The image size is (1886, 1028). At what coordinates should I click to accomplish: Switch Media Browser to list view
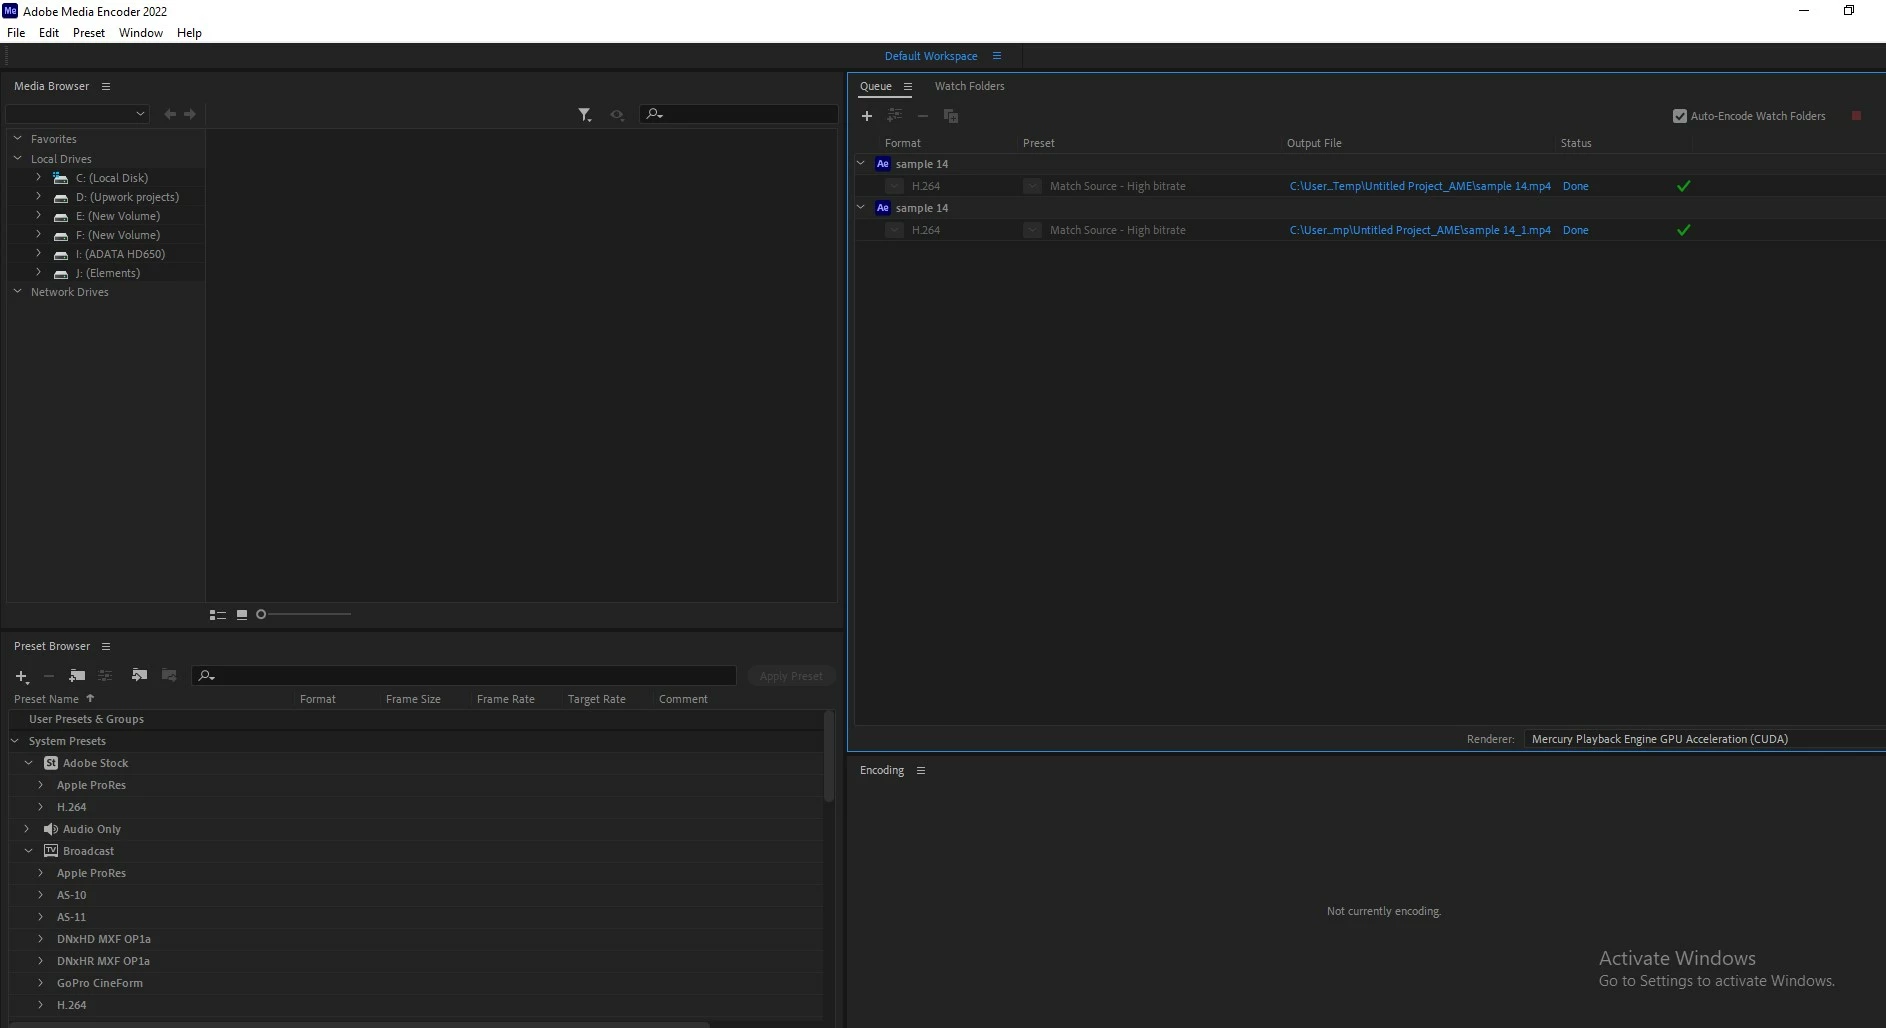tap(217, 614)
